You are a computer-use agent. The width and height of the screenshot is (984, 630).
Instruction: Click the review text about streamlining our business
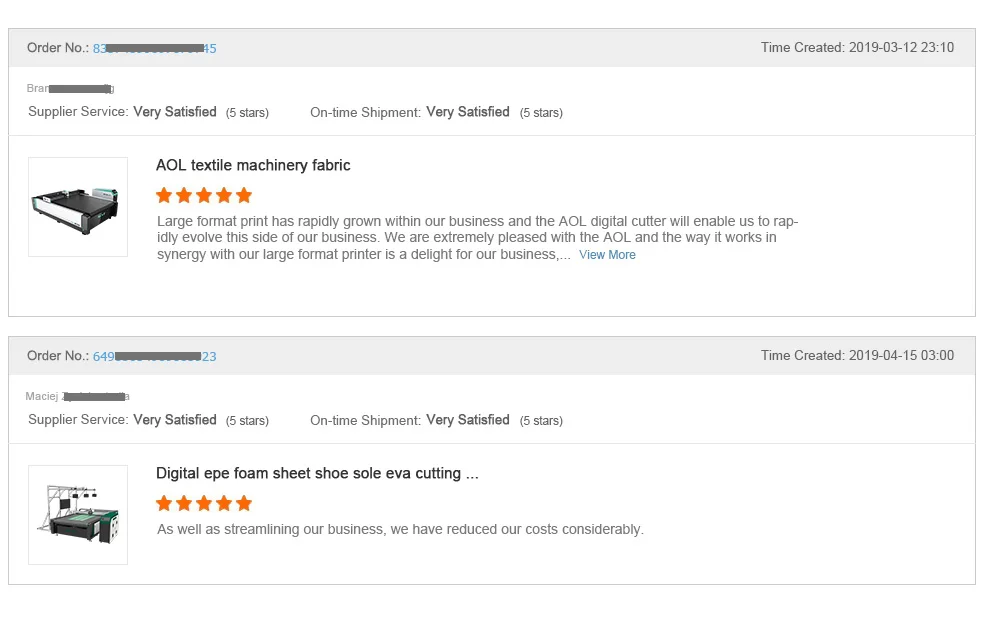click(x=400, y=529)
